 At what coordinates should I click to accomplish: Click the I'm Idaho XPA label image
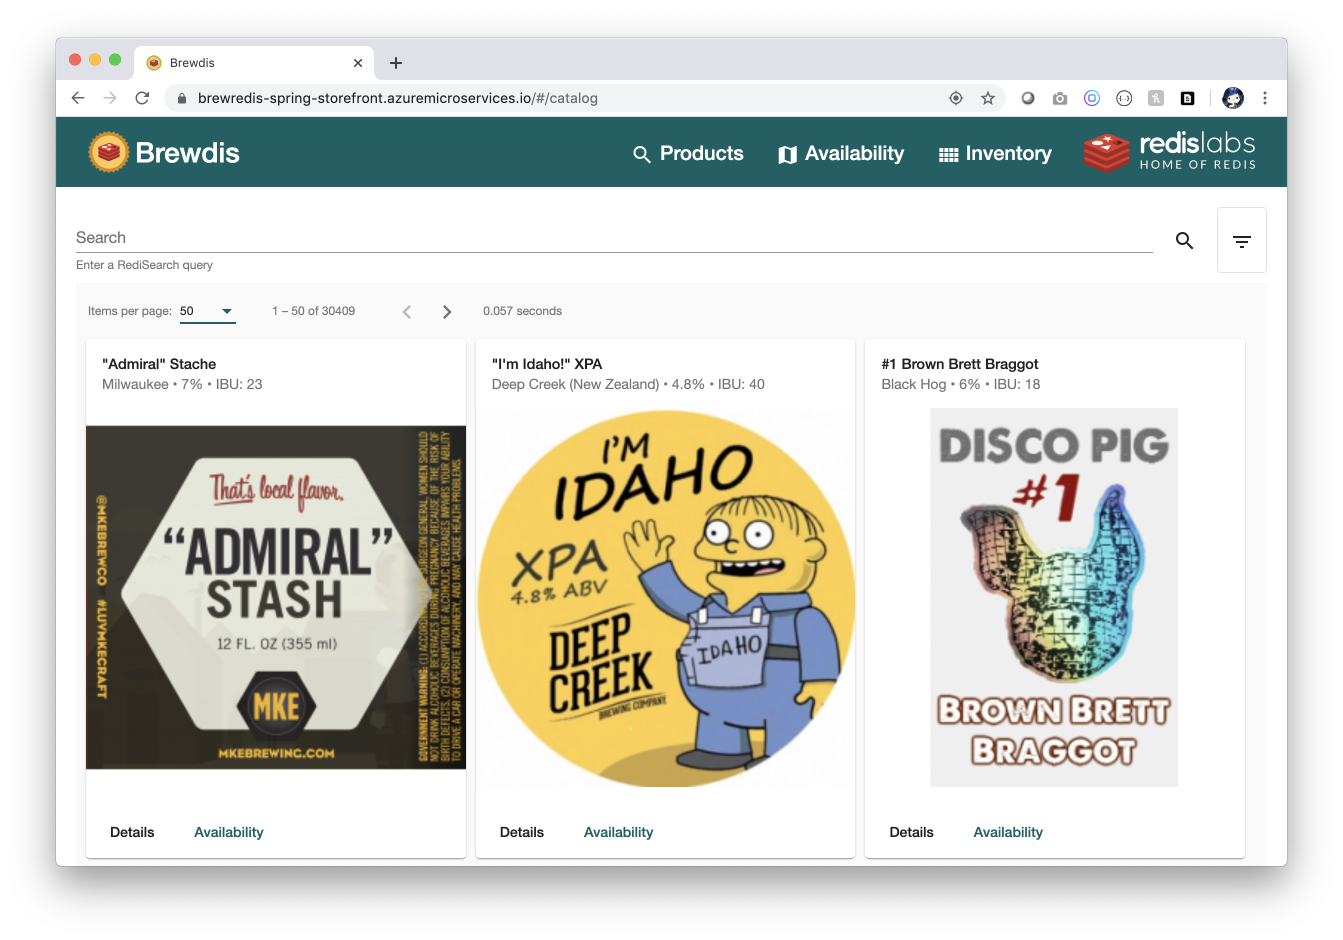[x=666, y=597]
